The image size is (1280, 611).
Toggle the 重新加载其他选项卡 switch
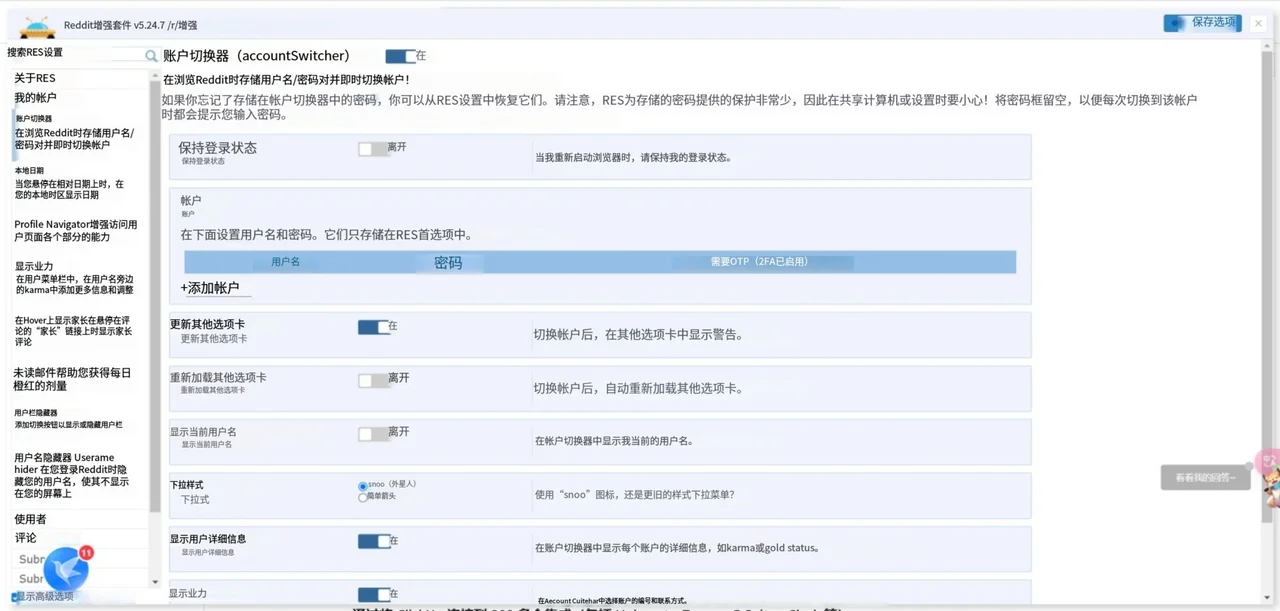[x=373, y=380]
